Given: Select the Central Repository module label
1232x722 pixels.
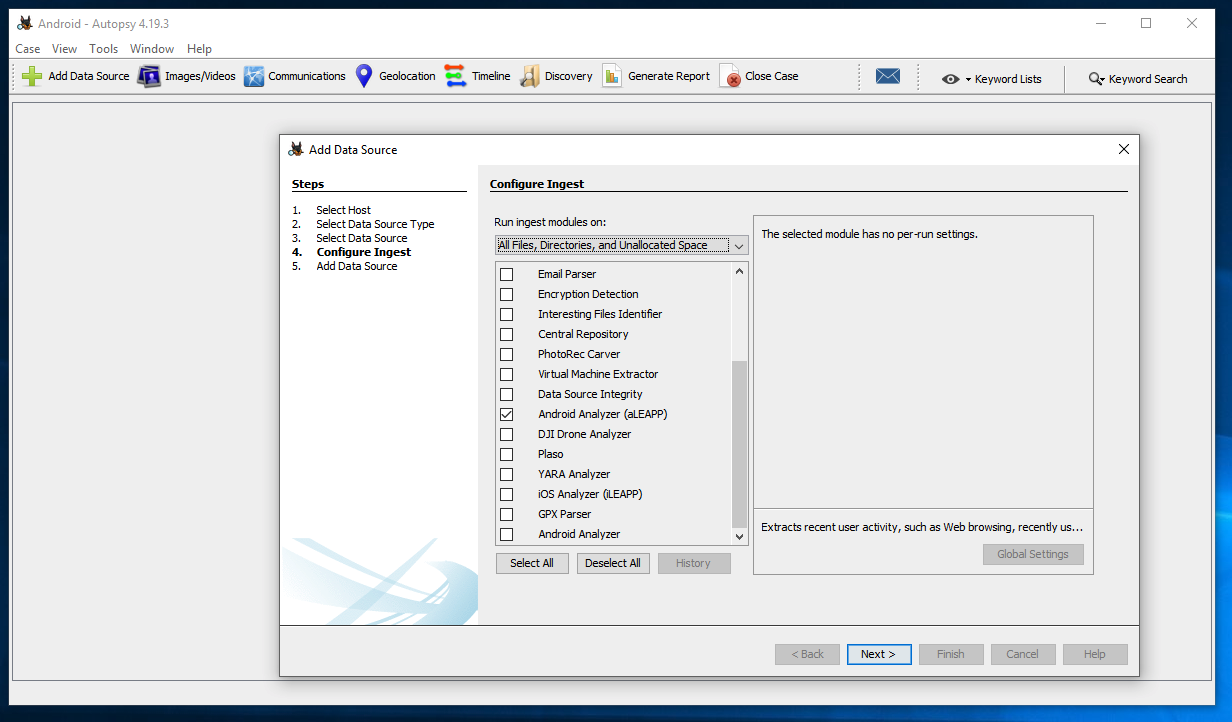Looking at the screenshot, I should tap(583, 334).
